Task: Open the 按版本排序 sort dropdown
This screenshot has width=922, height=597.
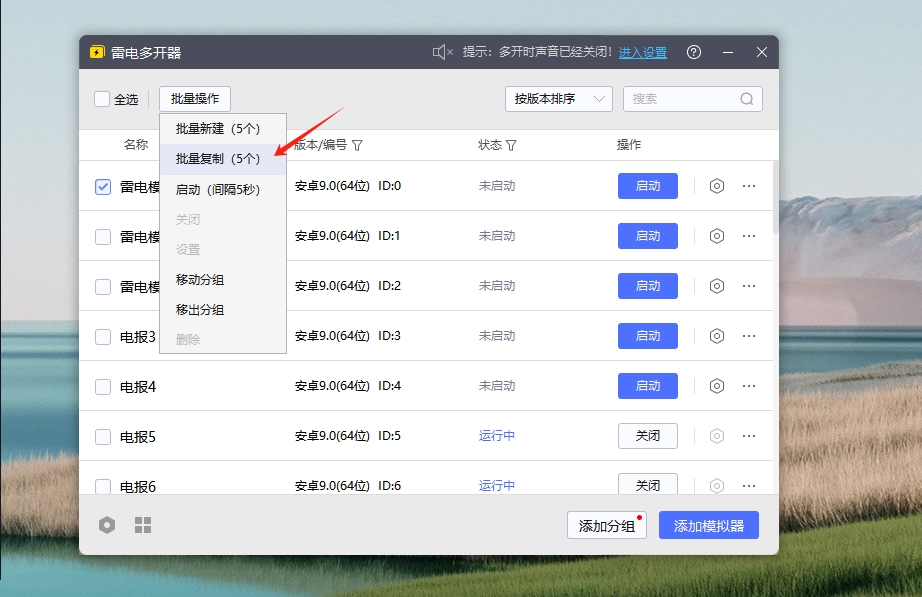Action: pos(558,99)
